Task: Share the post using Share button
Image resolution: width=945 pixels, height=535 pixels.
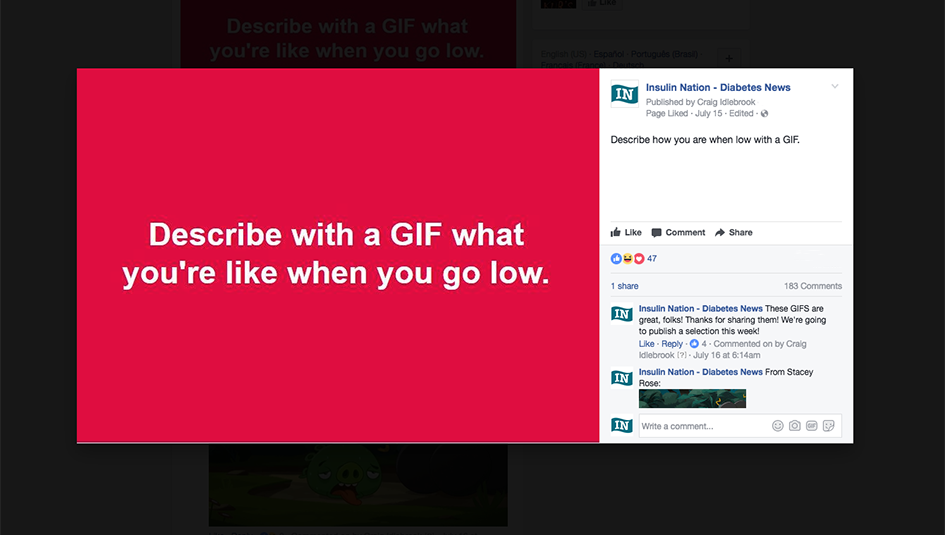Action: point(733,233)
